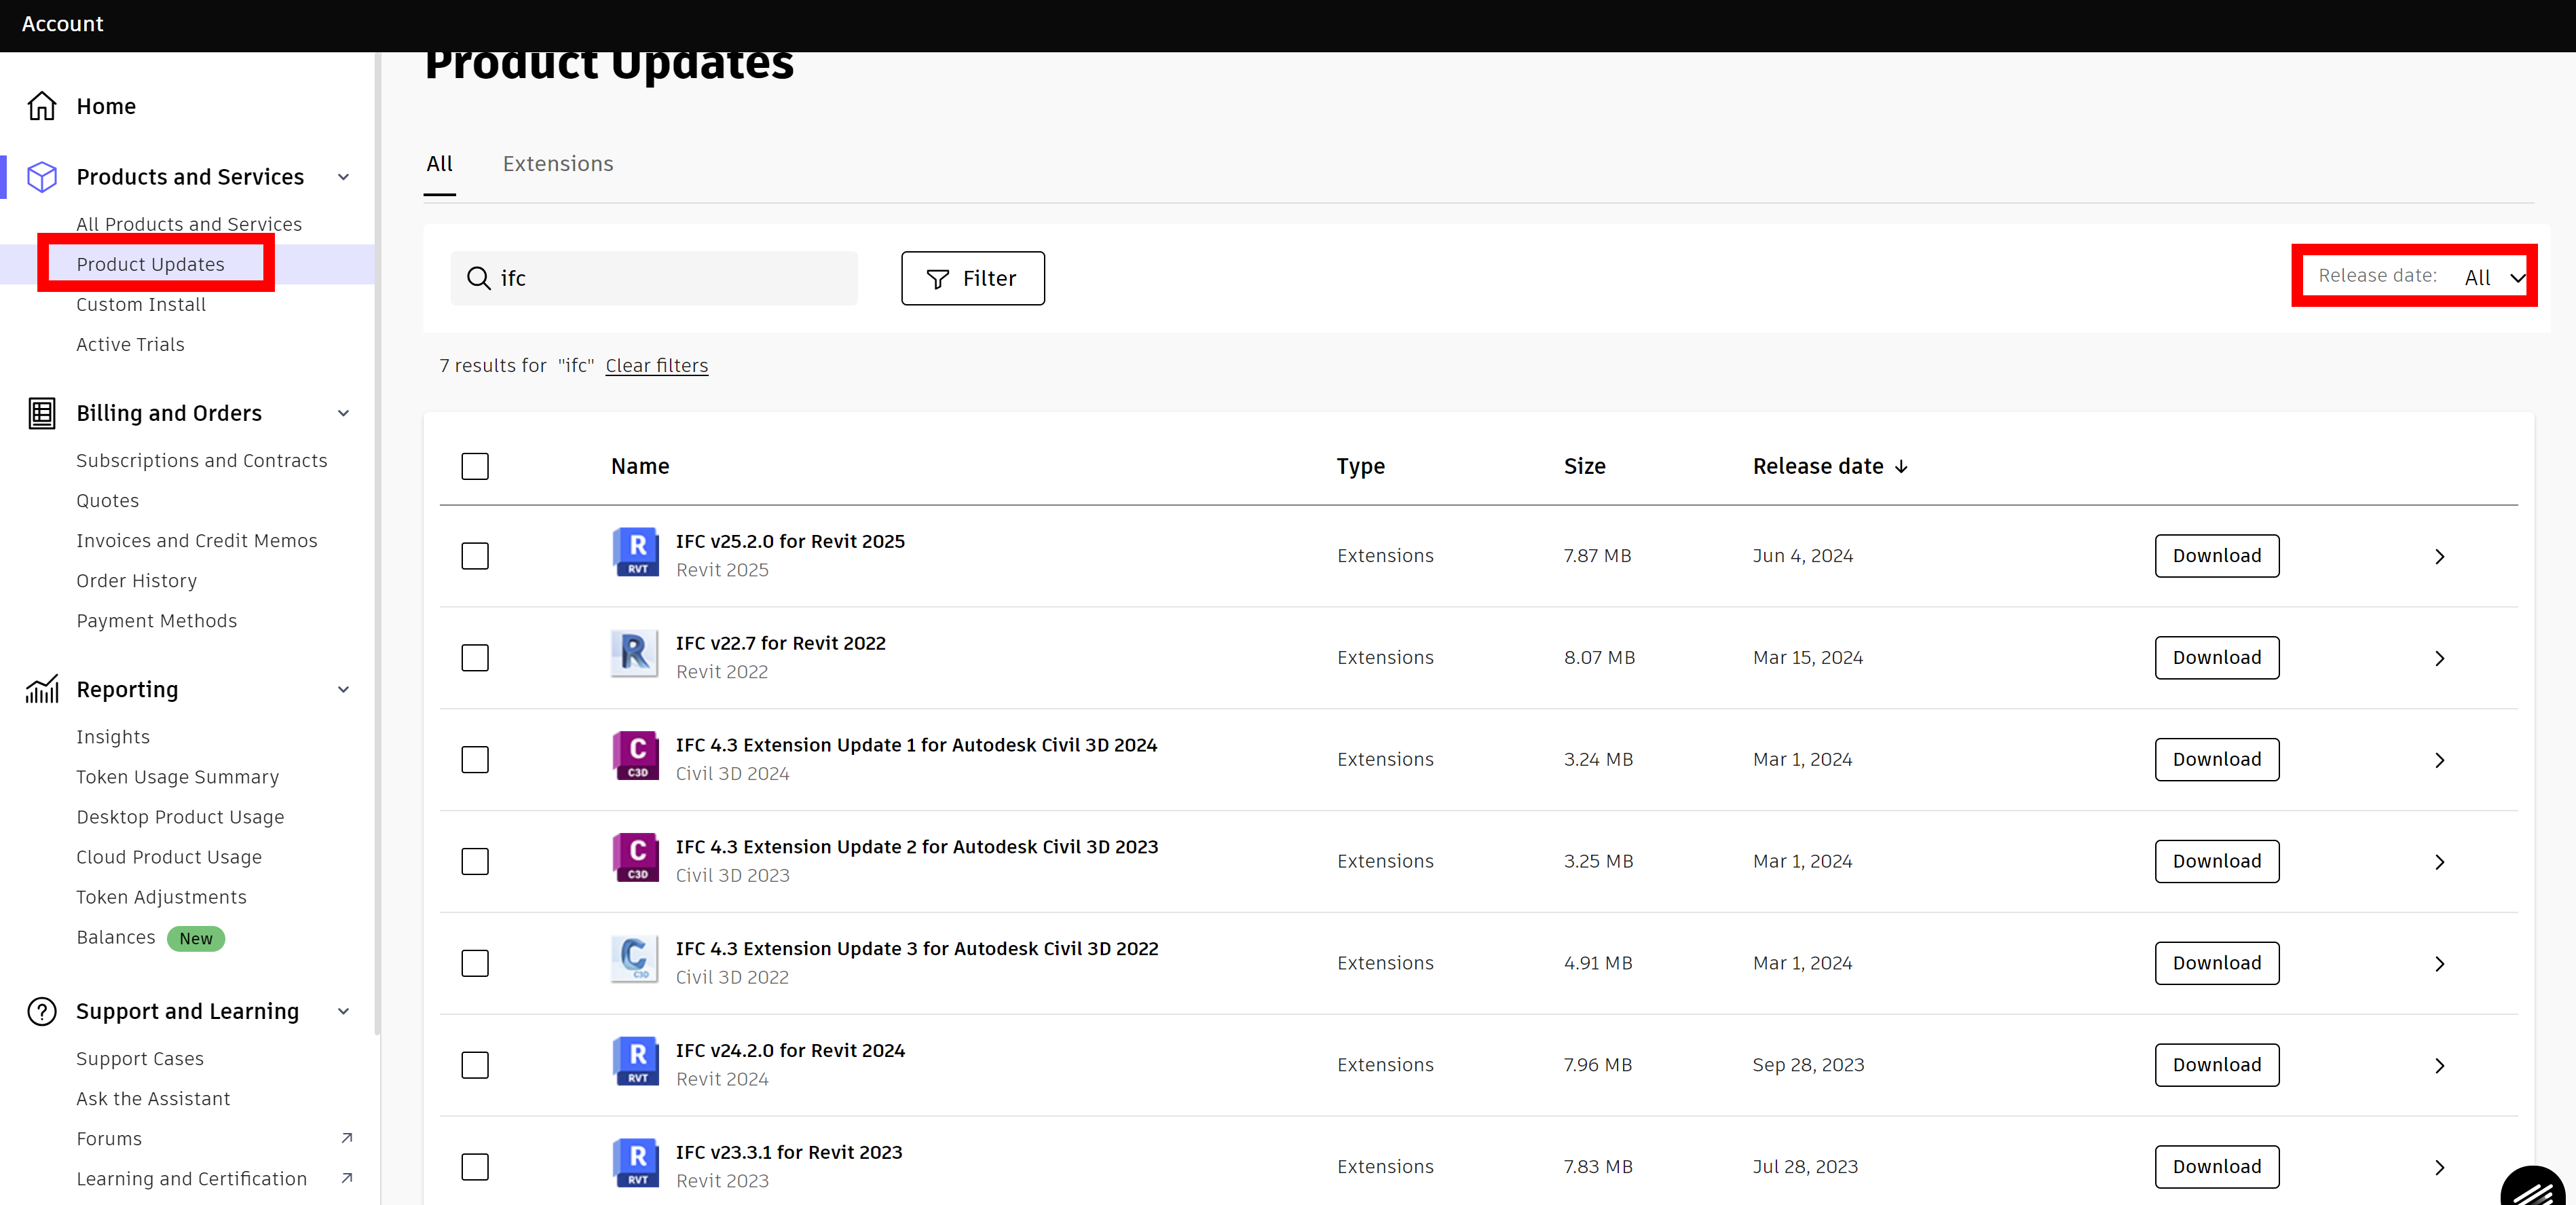This screenshot has width=2576, height=1205.
Task: Collapse the Products and Services section
Action: pyautogui.click(x=343, y=177)
